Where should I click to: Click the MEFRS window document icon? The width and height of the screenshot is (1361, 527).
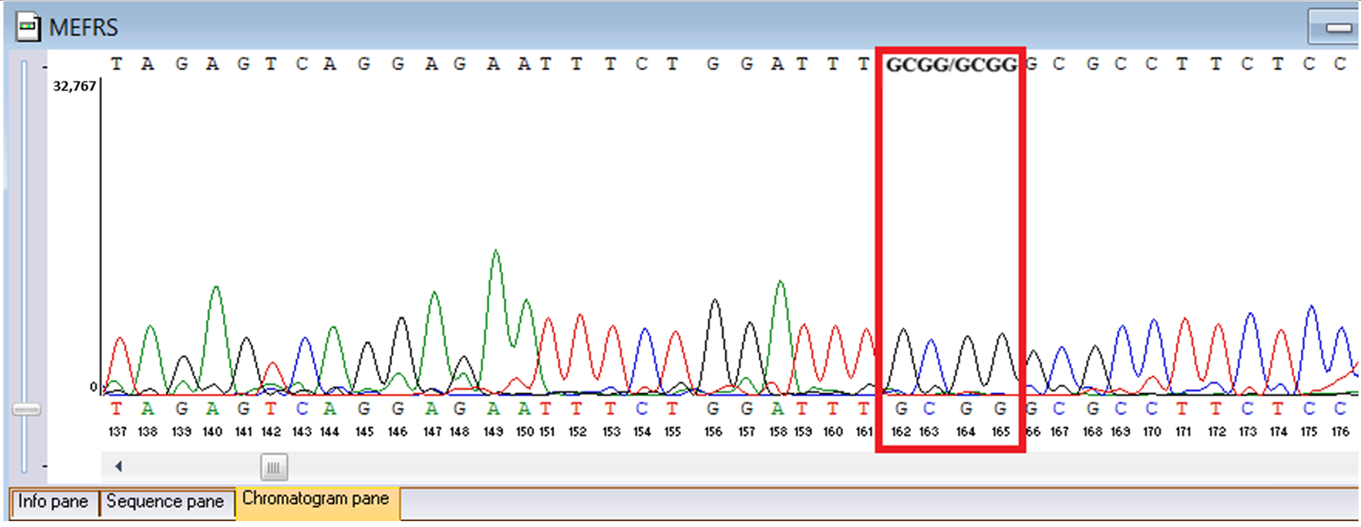(29, 28)
